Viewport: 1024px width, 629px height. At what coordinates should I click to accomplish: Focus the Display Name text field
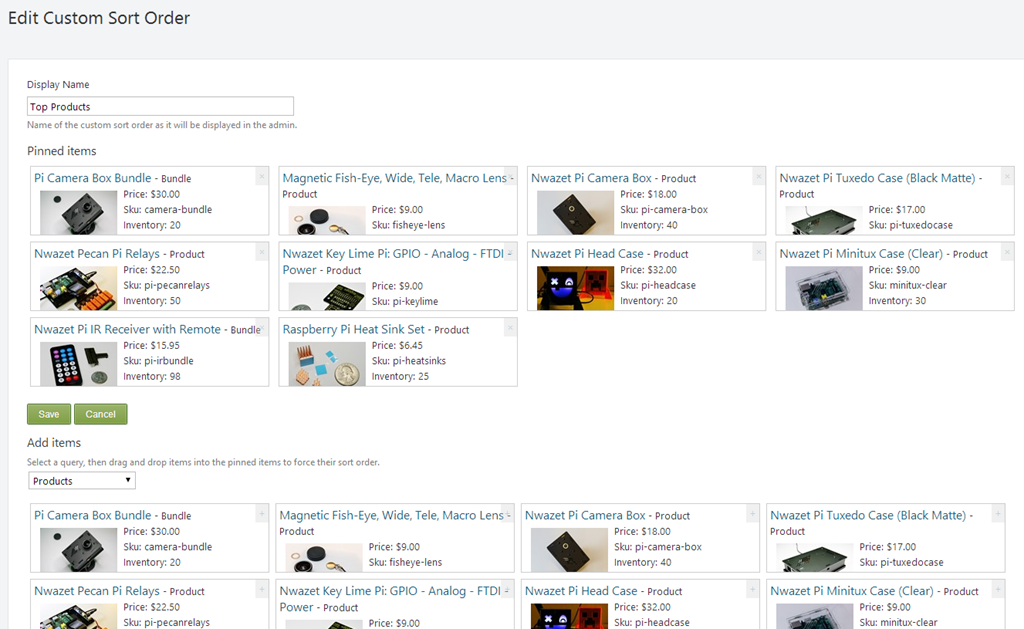pos(160,106)
